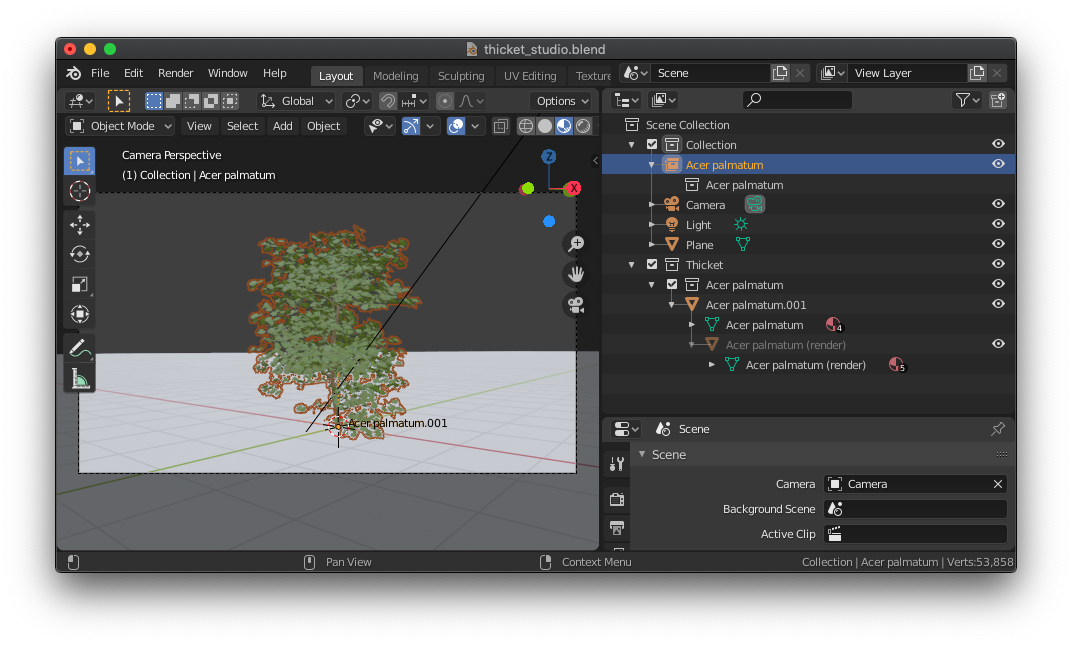Pin the properties editor with the pin icon

(997, 429)
